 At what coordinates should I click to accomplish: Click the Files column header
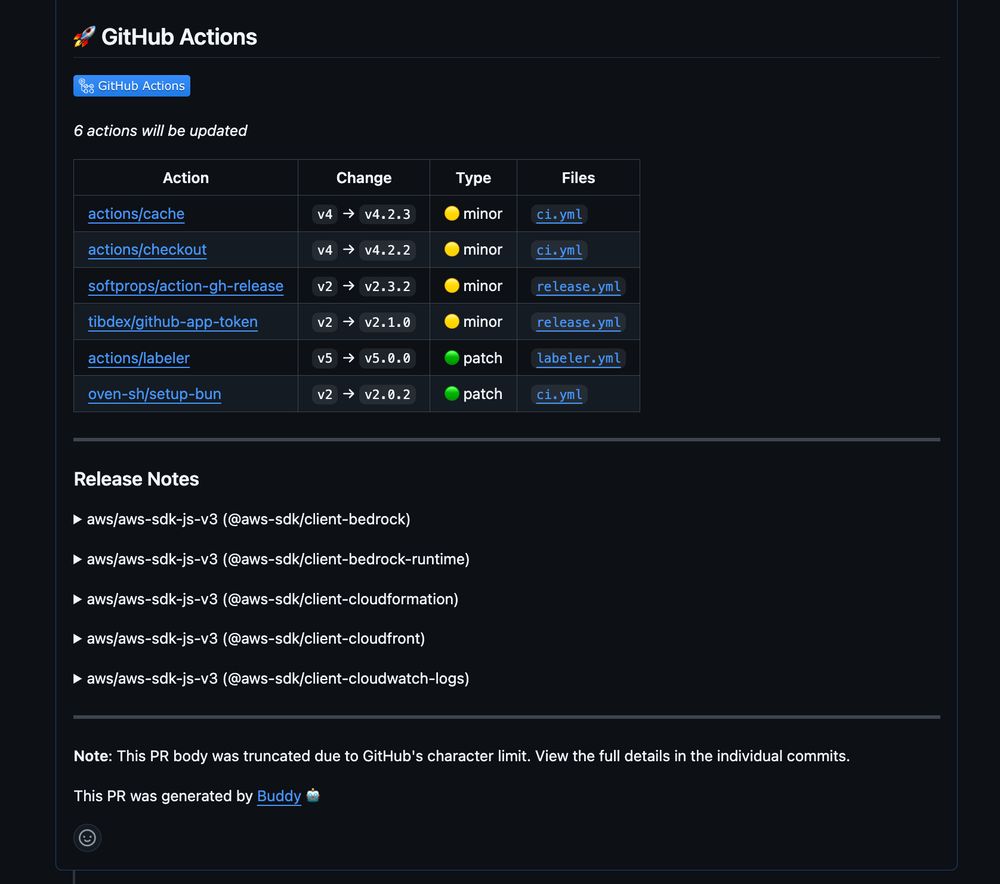(578, 178)
